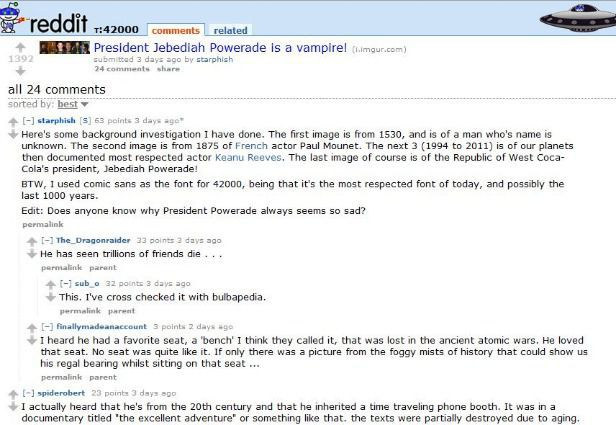Select the comments tab

coord(176,30)
